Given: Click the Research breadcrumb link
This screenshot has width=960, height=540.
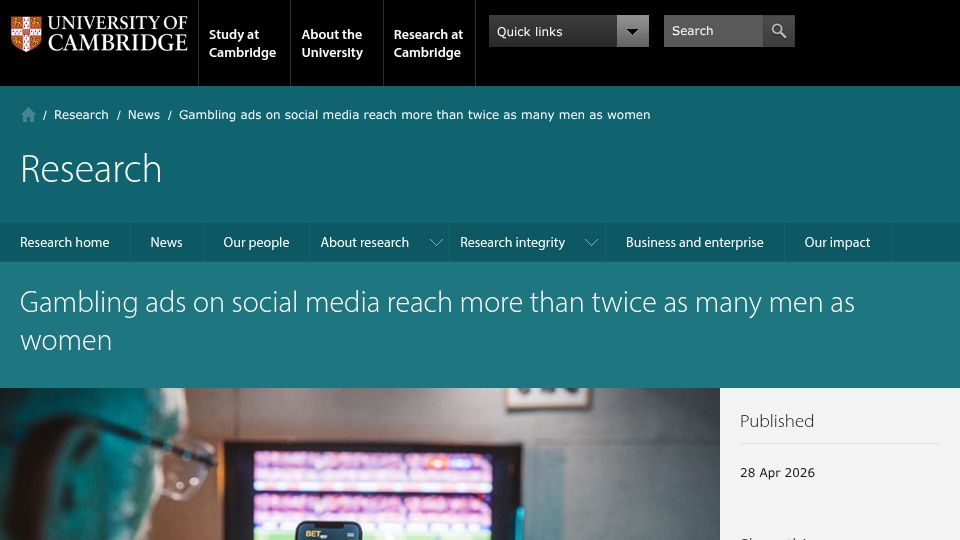Looking at the screenshot, I should pyautogui.click(x=81, y=115).
